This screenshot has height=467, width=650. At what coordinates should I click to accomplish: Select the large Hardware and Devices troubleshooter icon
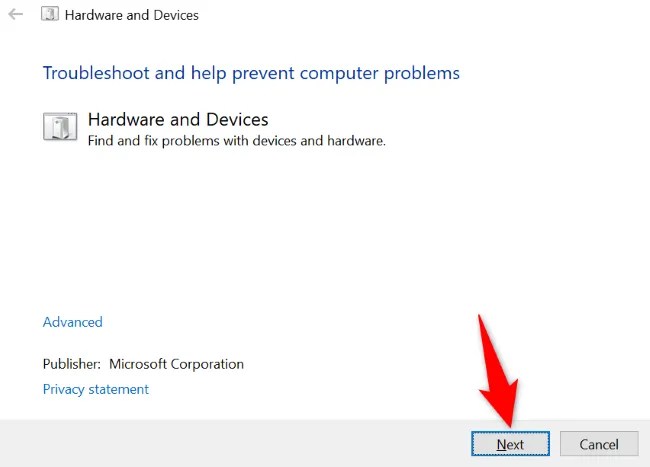coord(60,126)
